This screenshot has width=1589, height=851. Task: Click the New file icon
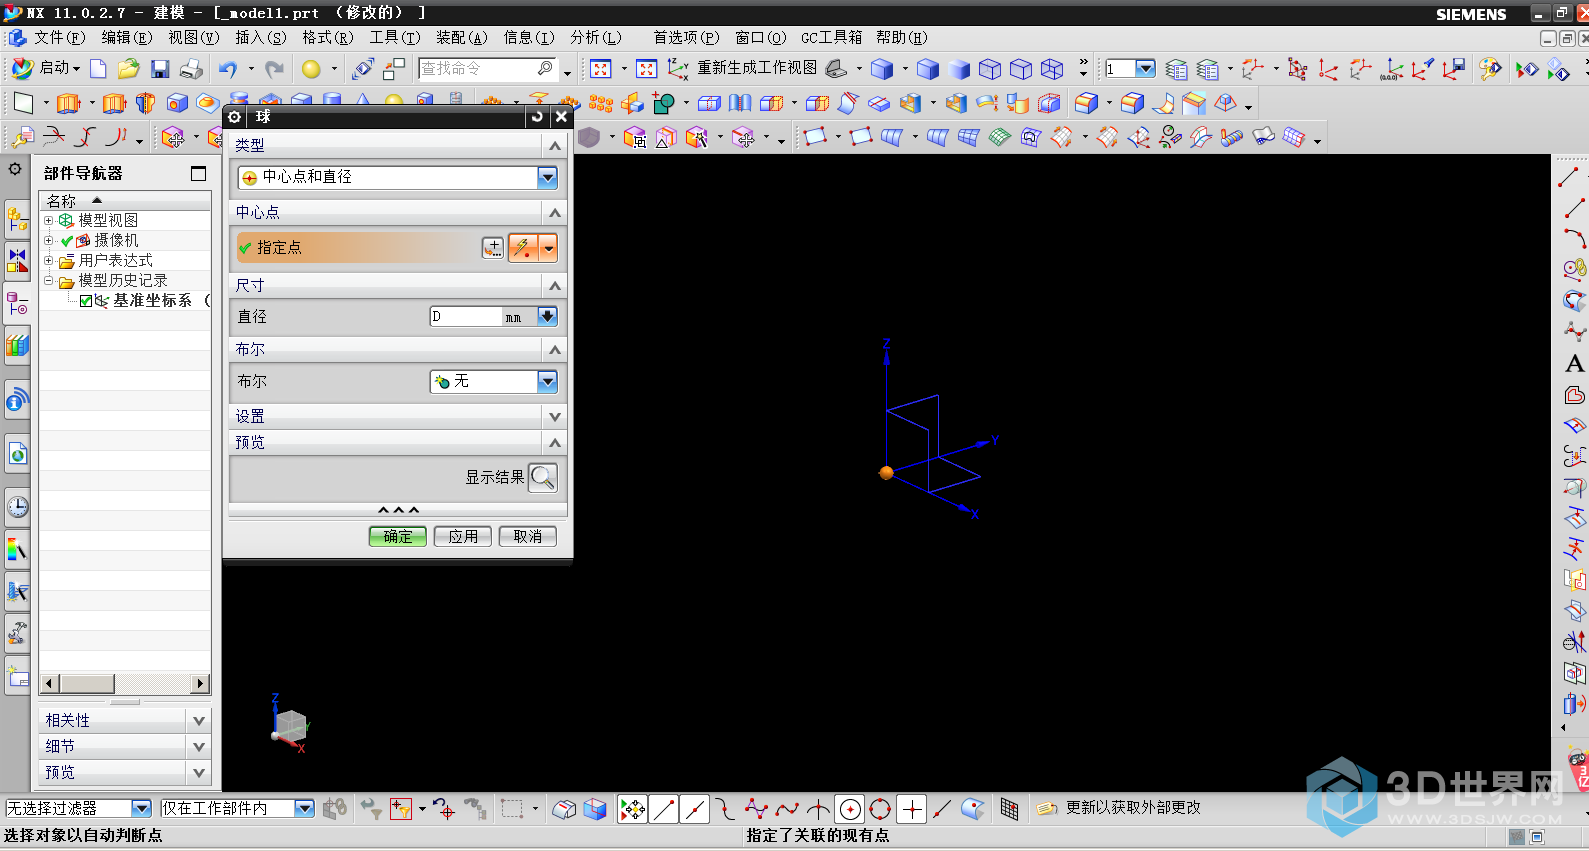coord(98,69)
